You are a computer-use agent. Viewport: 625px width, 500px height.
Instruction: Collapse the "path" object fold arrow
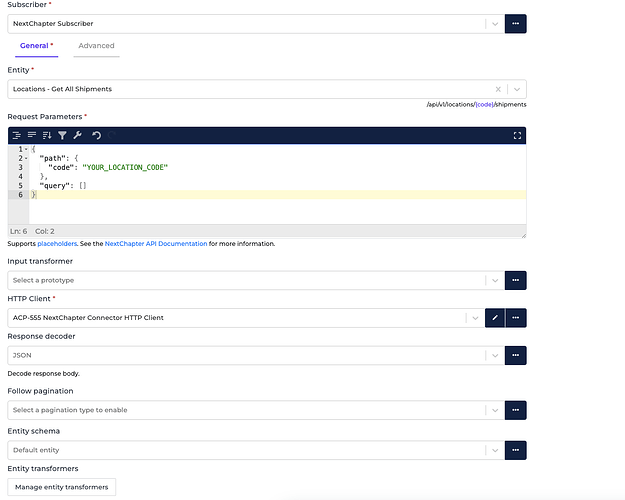click(26, 158)
